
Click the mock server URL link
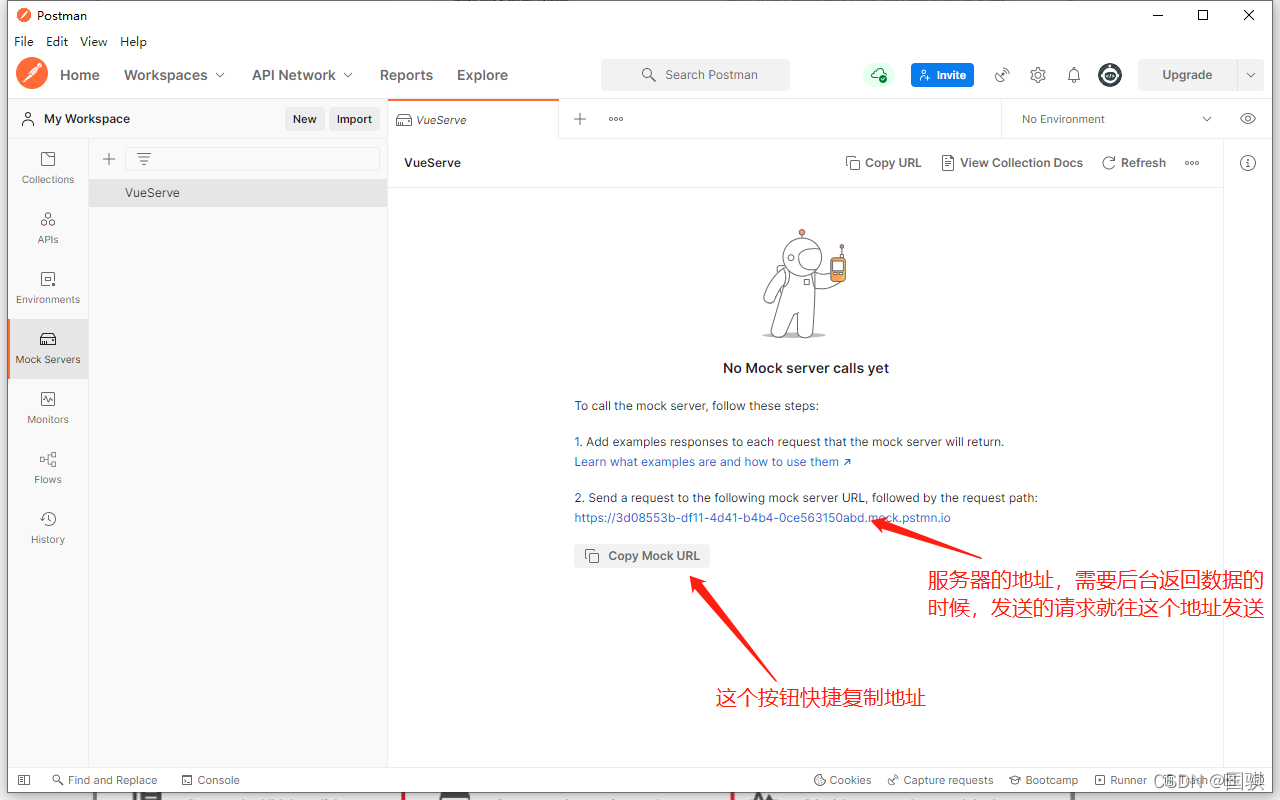click(762, 518)
